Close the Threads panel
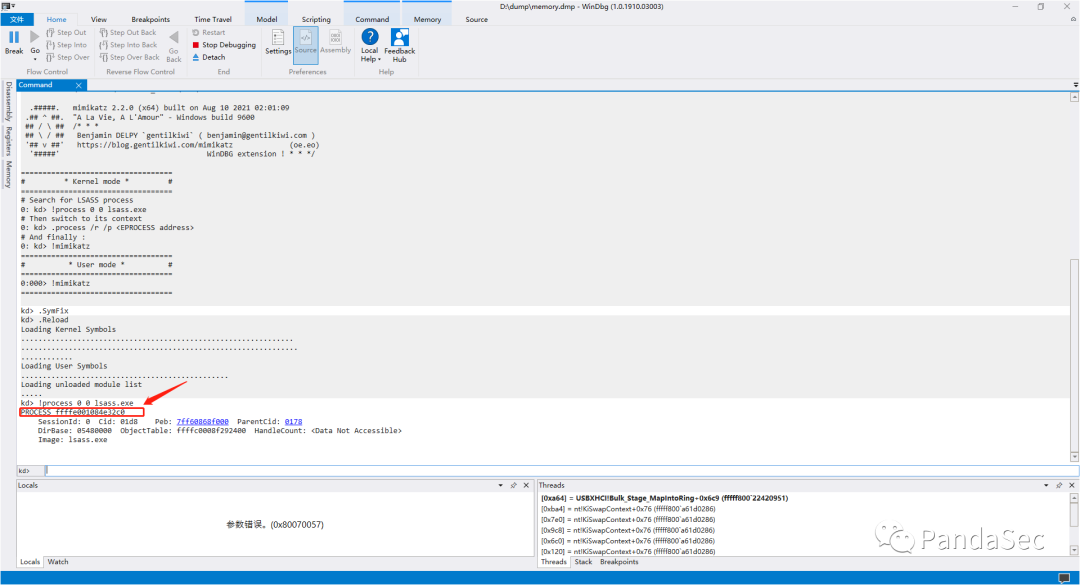This screenshot has height=585, width=1080. tap(1072, 486)
